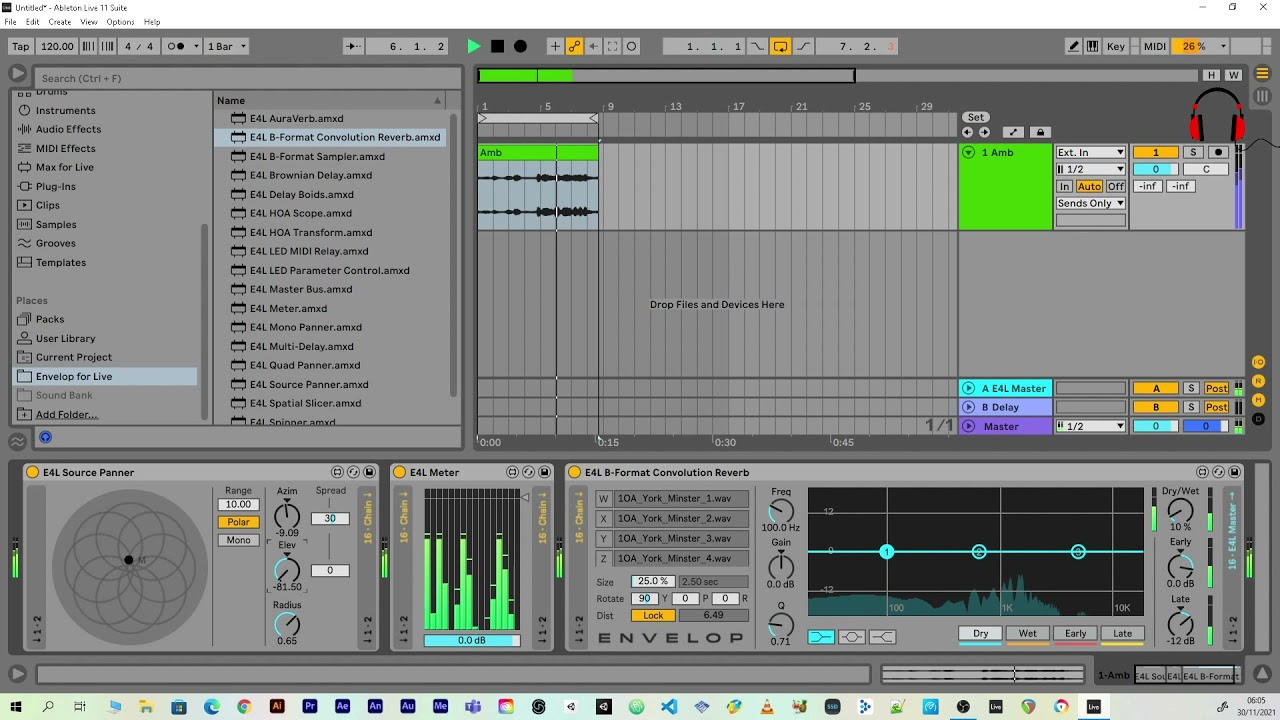Start playback with the Play button

point(474,46)
